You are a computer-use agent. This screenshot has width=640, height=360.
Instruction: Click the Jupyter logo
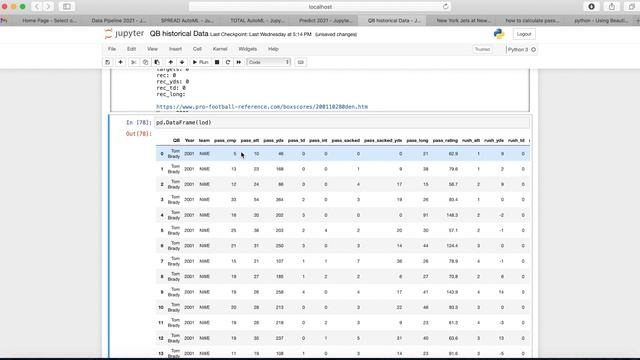coord(124,33)
